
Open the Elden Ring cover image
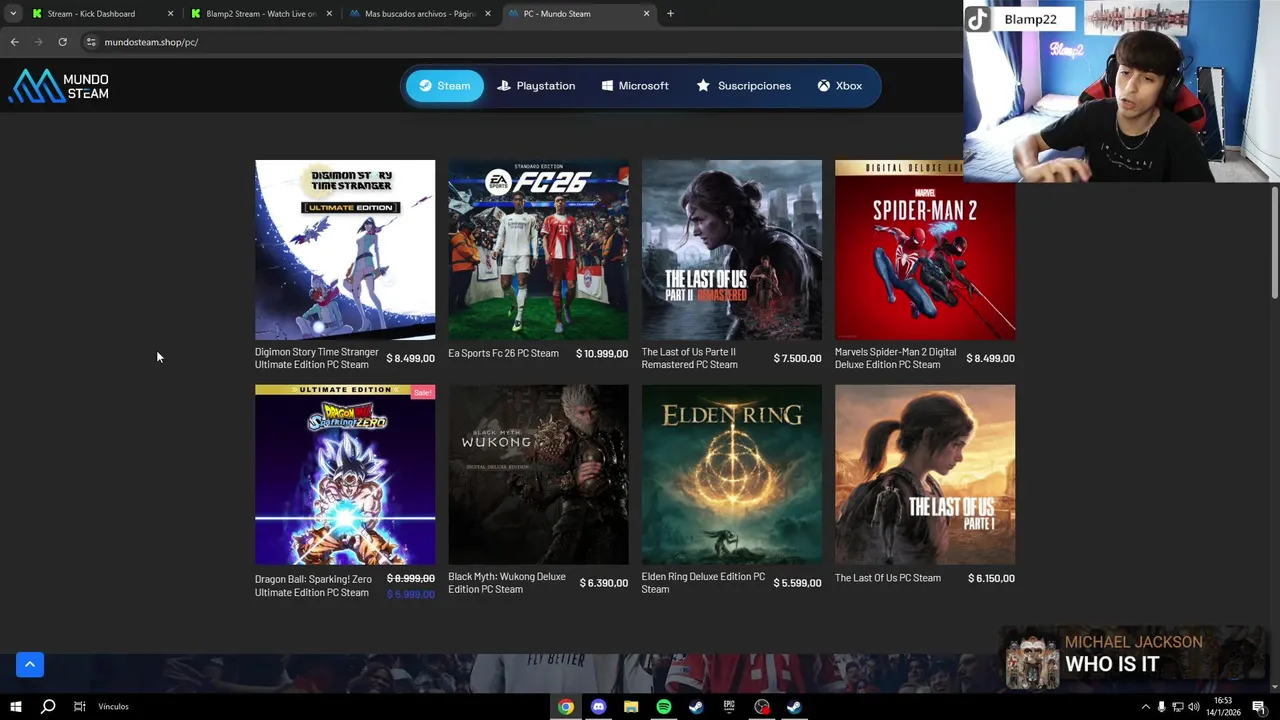(732, 475)
